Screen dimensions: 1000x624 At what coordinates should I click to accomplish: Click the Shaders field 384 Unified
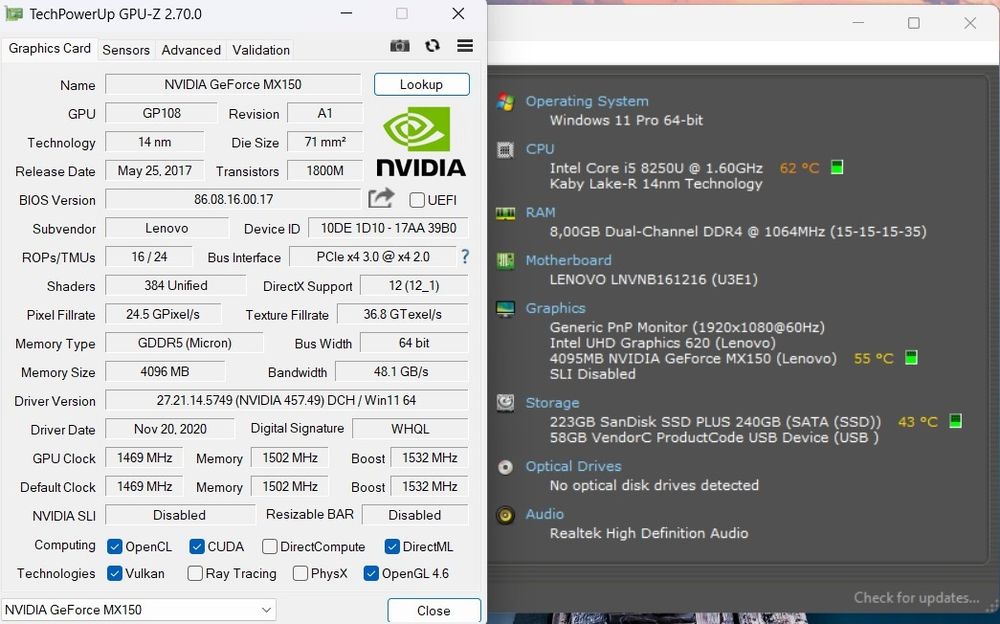pyautogui.click(x=175, y=285)
